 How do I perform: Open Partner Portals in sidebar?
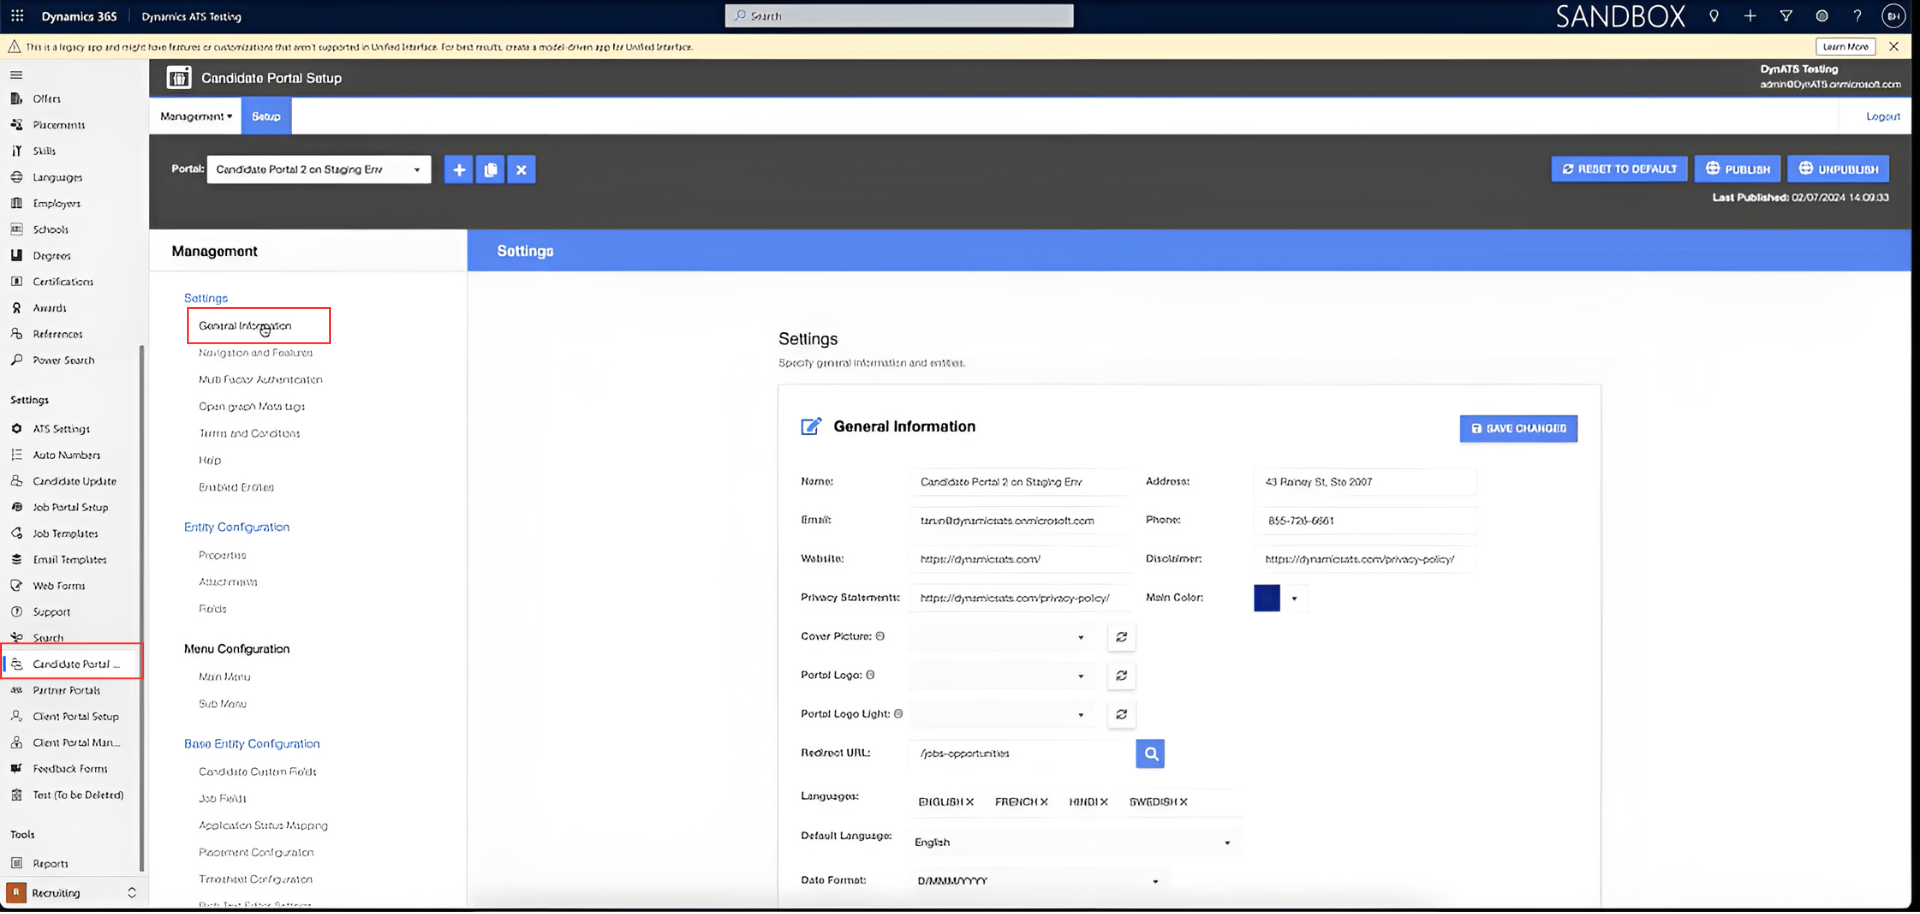tap(66, 691)
